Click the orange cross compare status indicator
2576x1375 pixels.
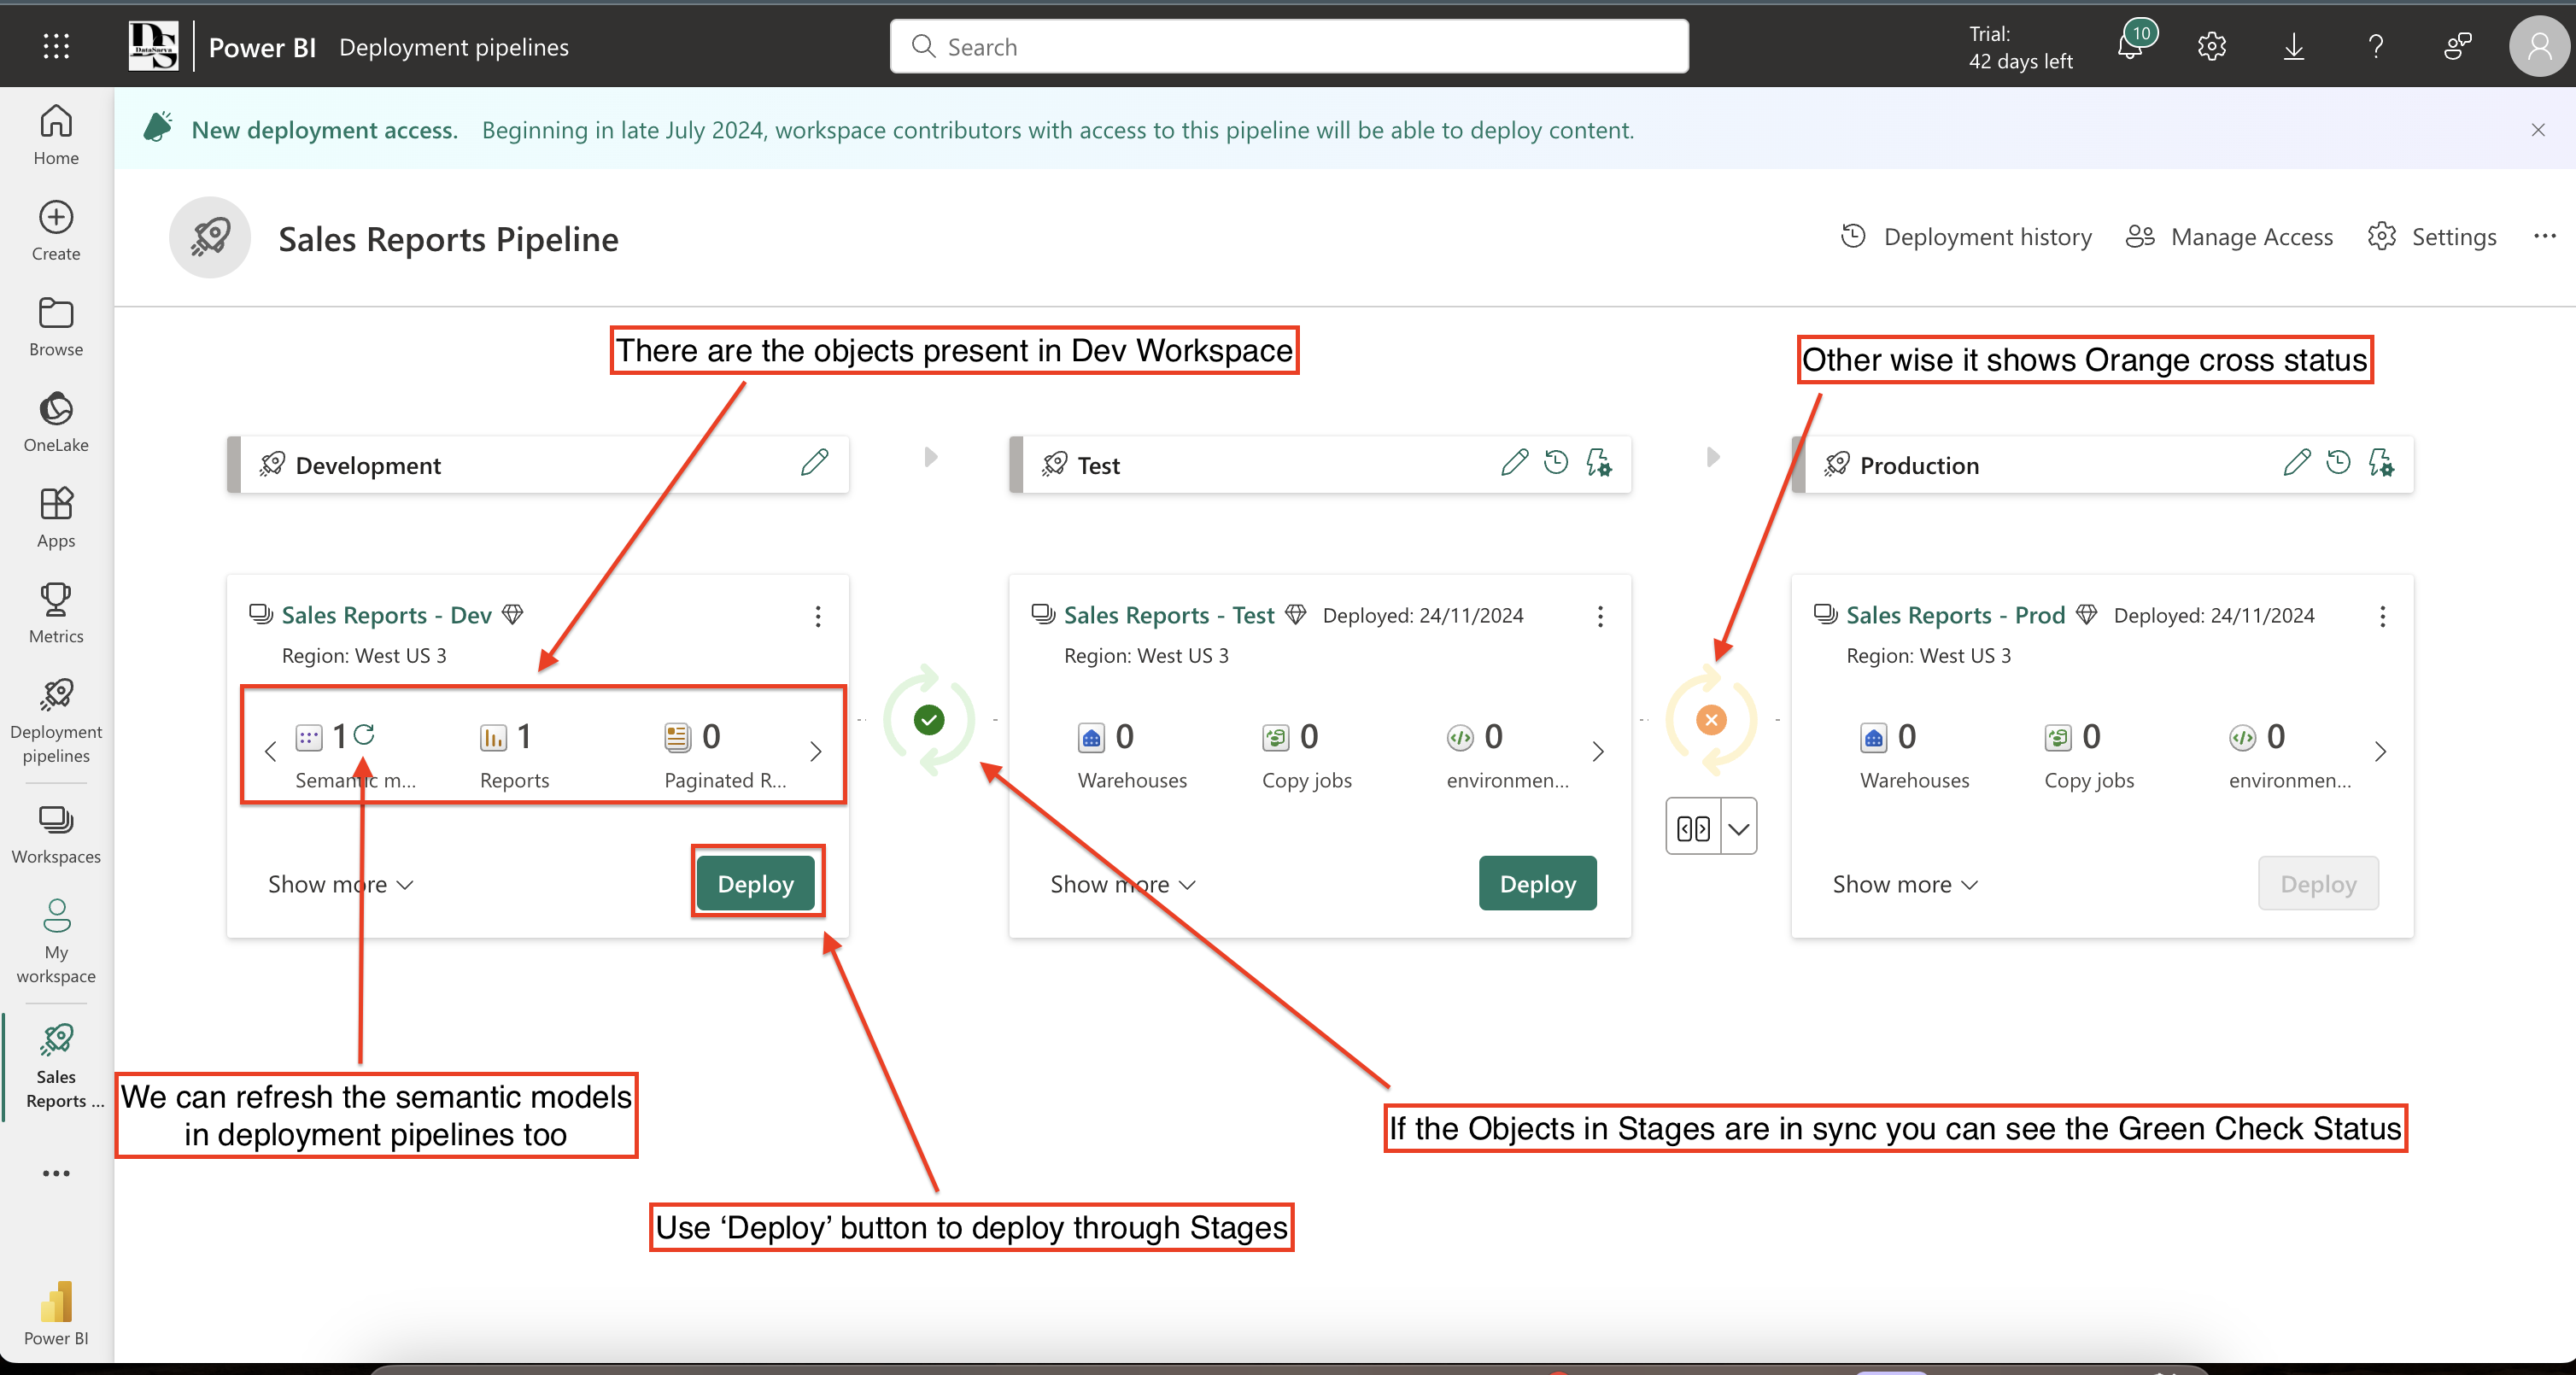pos(1711,719)
